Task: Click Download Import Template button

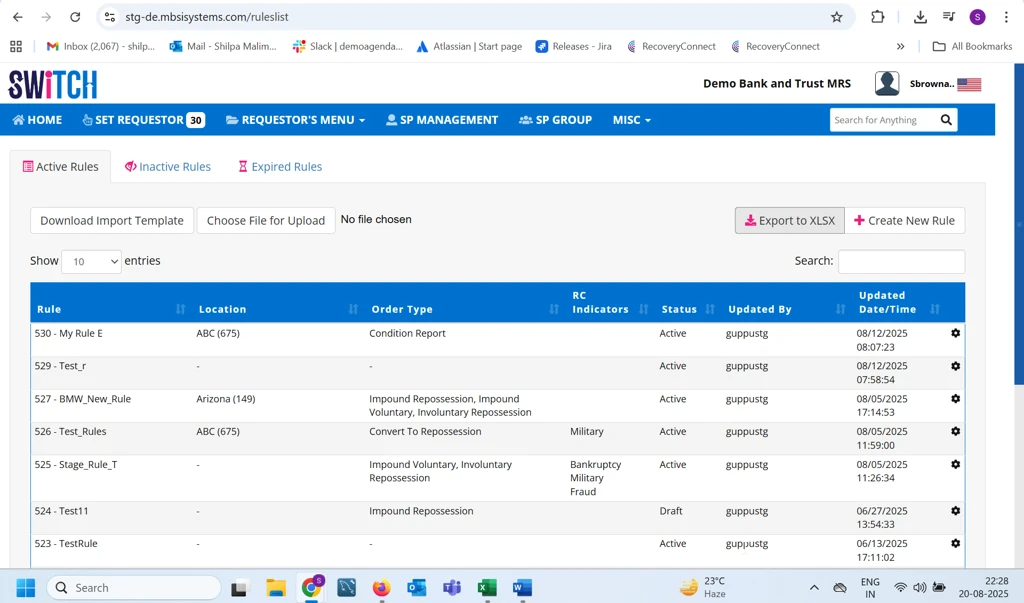Action: (112, 220)
